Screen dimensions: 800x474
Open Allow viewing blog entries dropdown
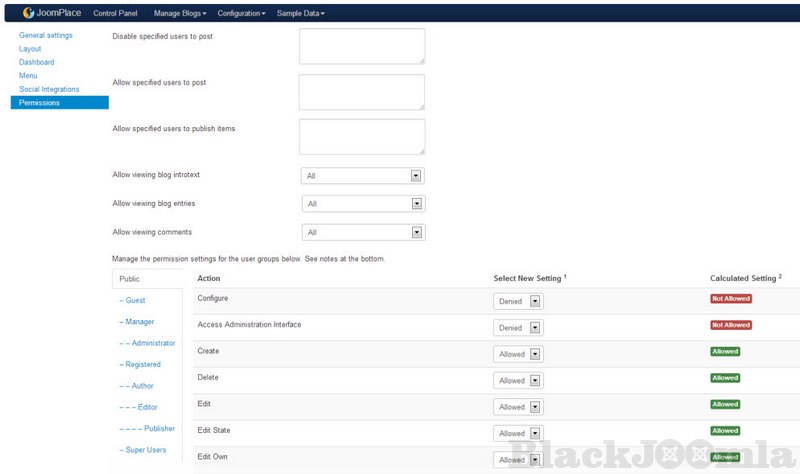(363, 204)
